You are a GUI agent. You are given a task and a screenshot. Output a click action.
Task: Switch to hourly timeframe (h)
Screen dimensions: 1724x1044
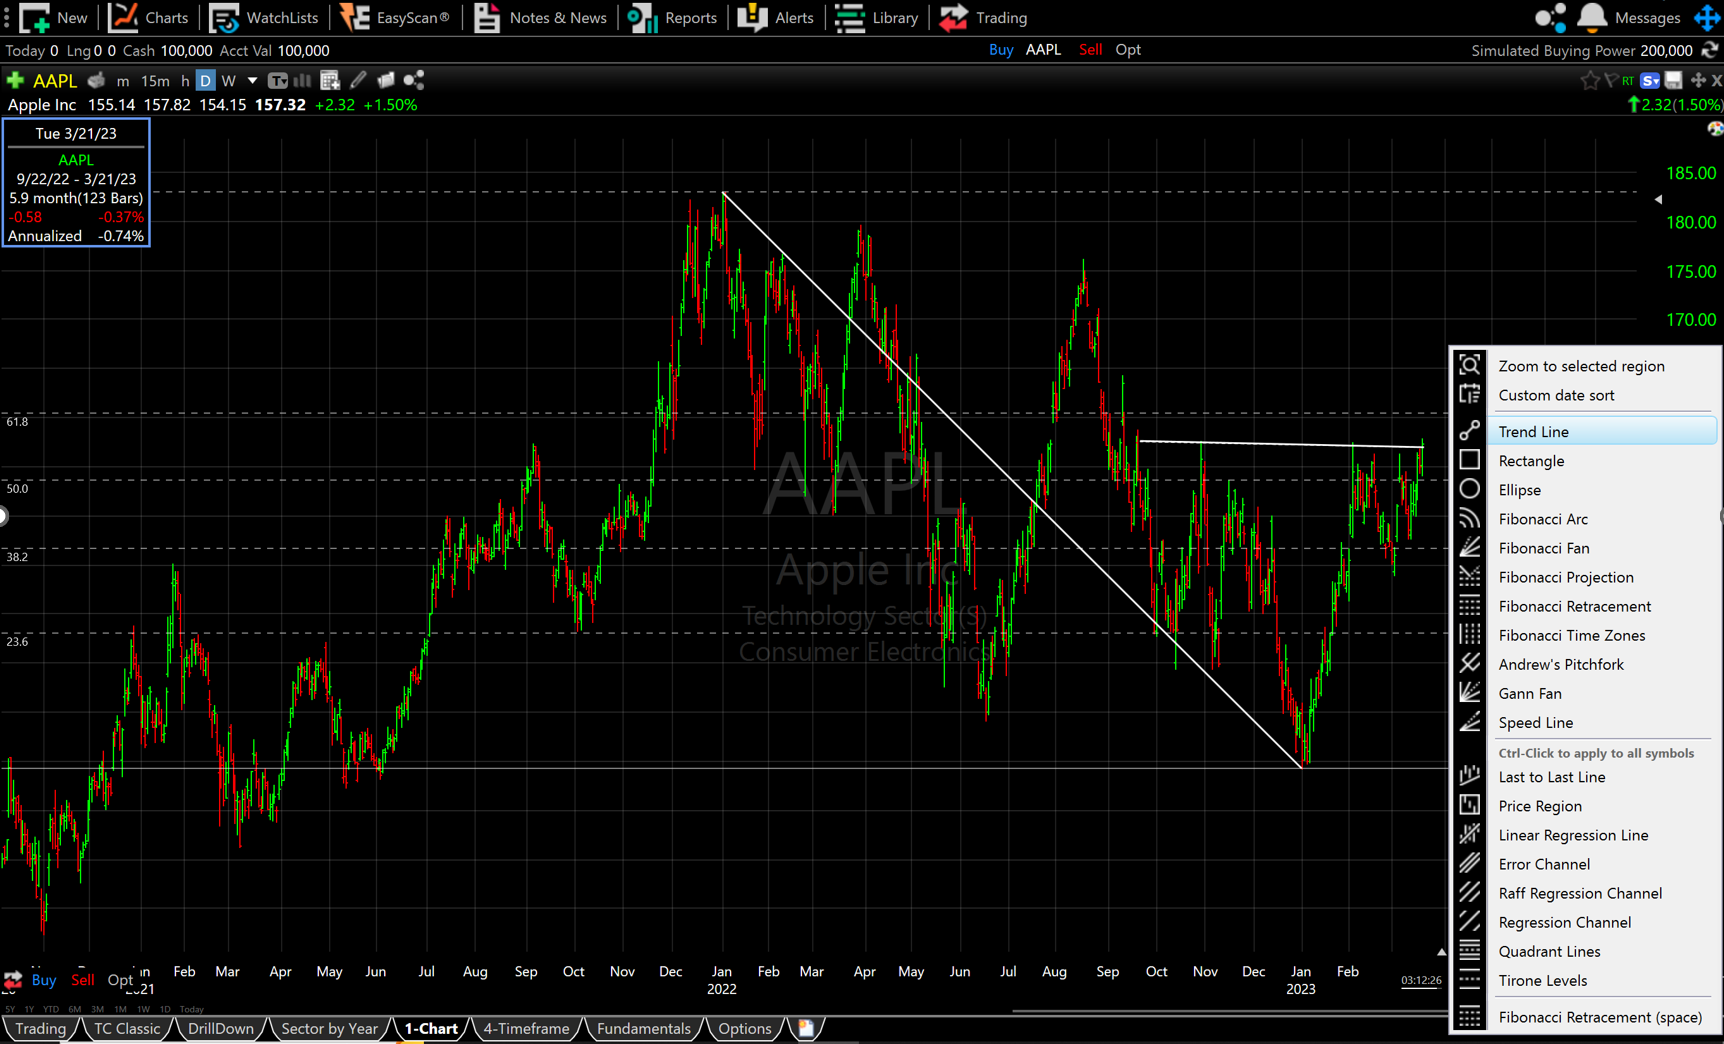point(185,81)
